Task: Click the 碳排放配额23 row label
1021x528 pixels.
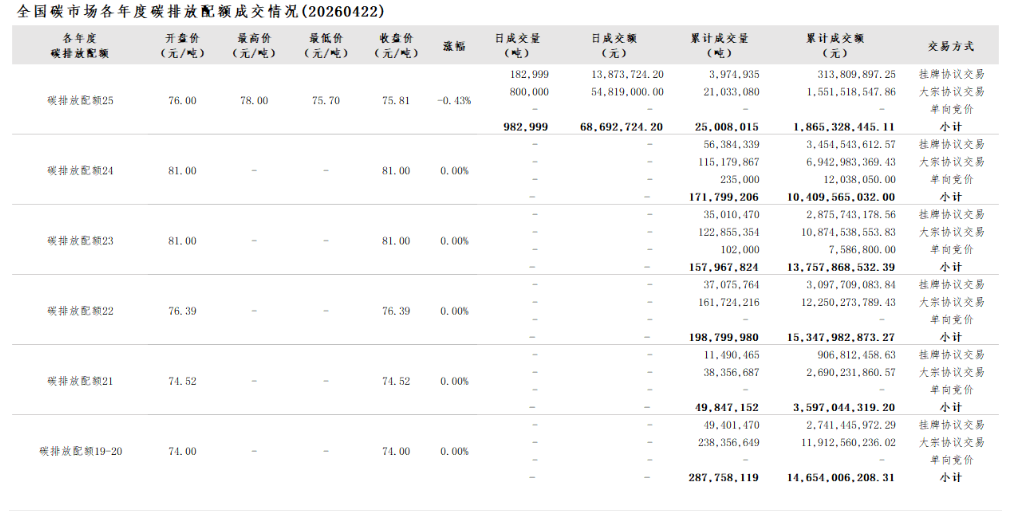Action: (80, 241)
